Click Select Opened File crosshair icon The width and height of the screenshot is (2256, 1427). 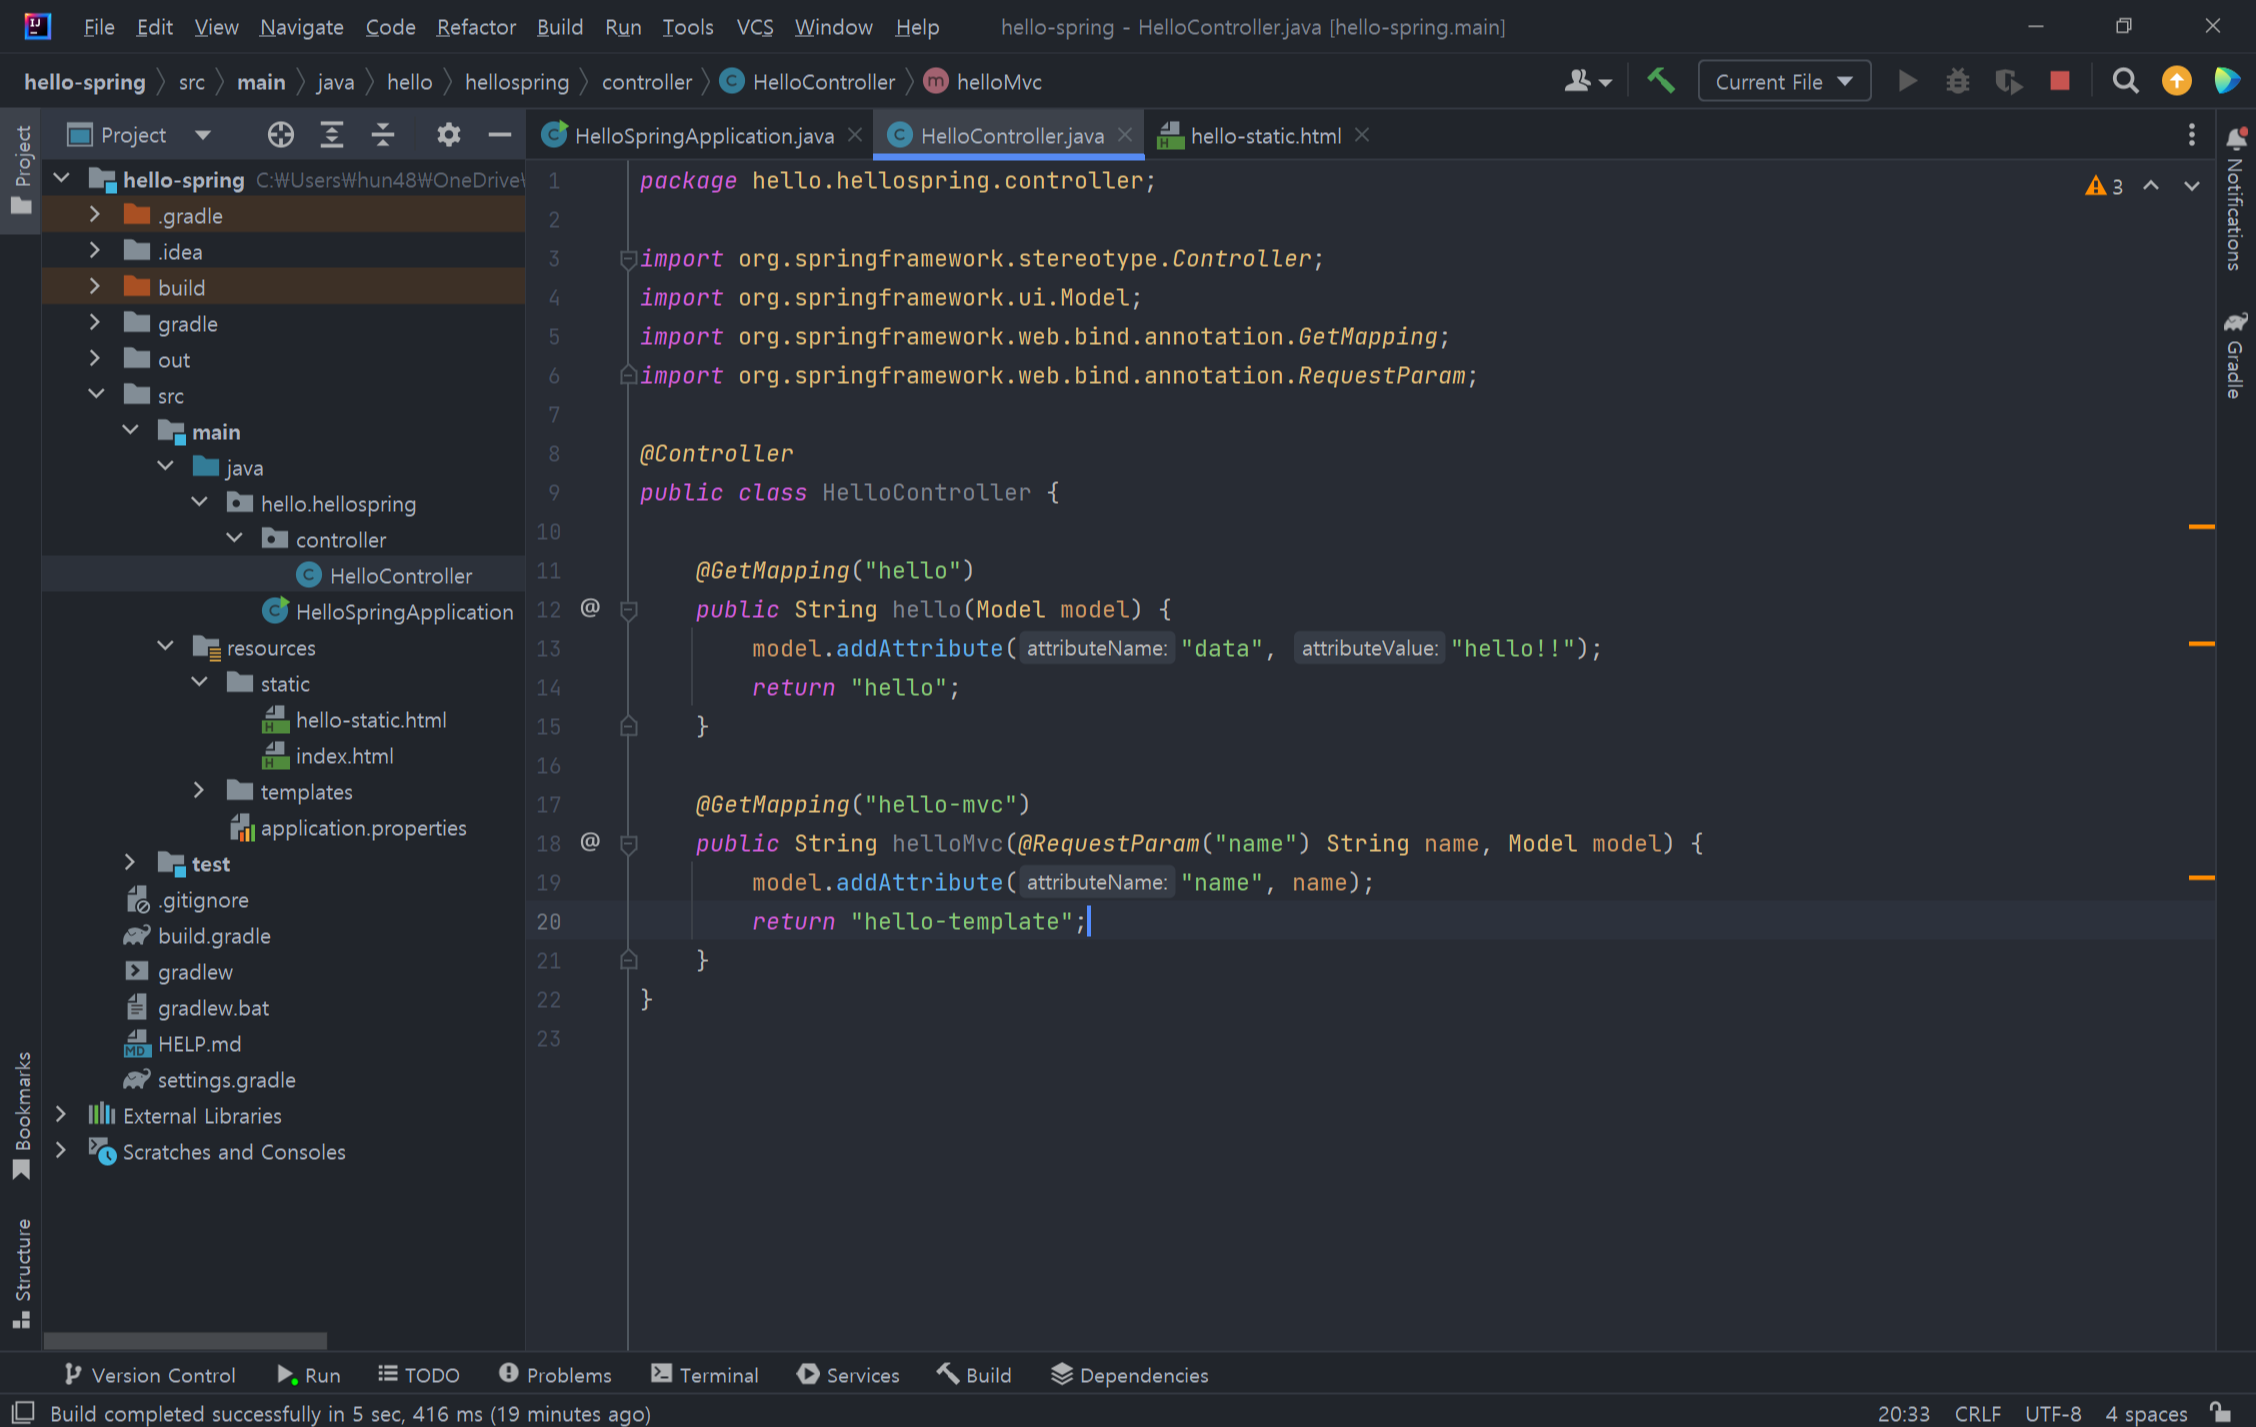pyautogui.click(x=280, y=135)
